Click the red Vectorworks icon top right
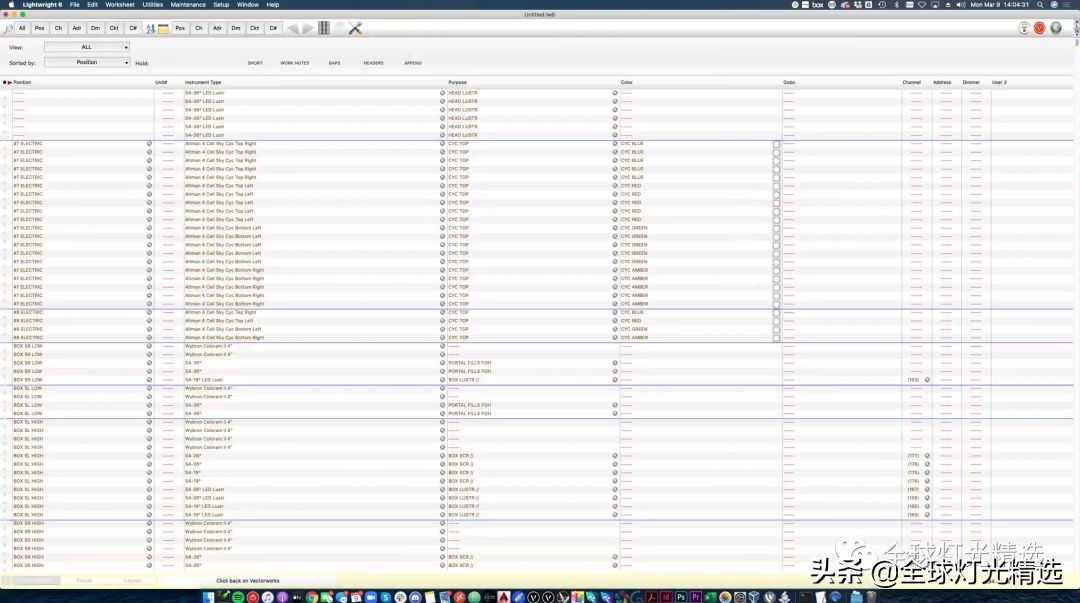1080x603 pixels. point(1039,28)
